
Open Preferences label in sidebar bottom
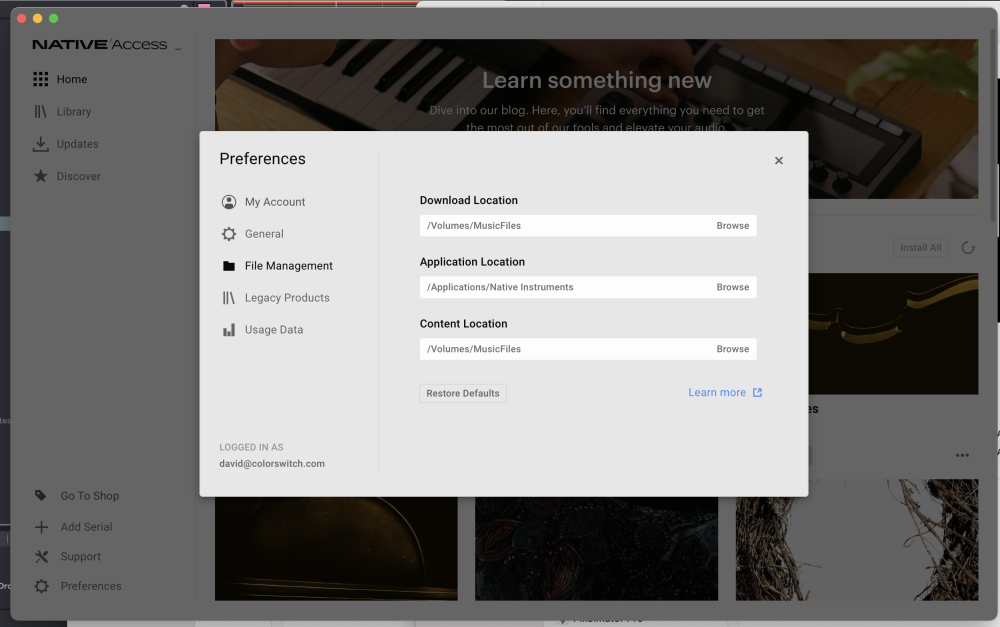(91, 586)
